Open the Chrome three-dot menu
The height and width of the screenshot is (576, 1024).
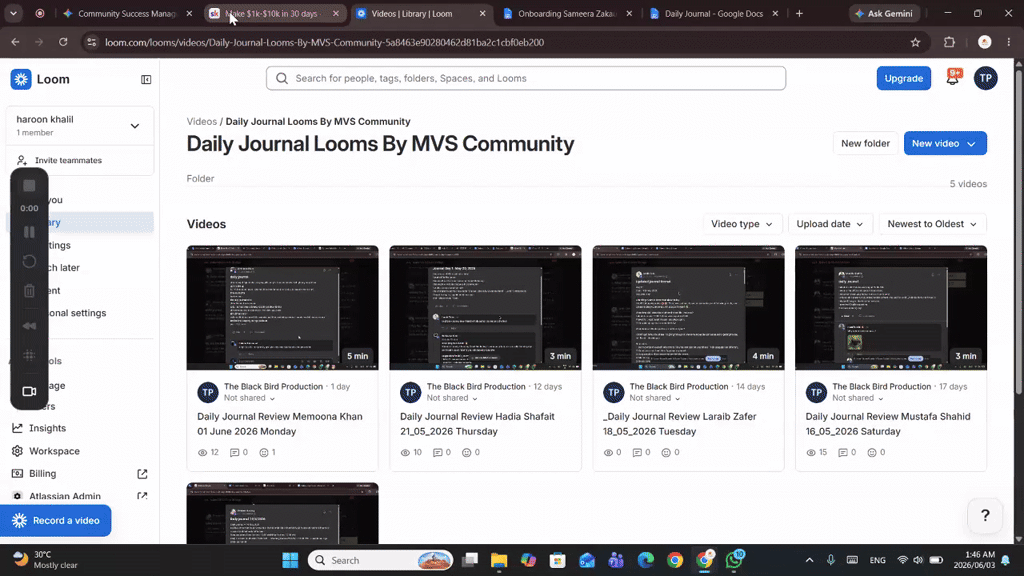[1009, 42]
